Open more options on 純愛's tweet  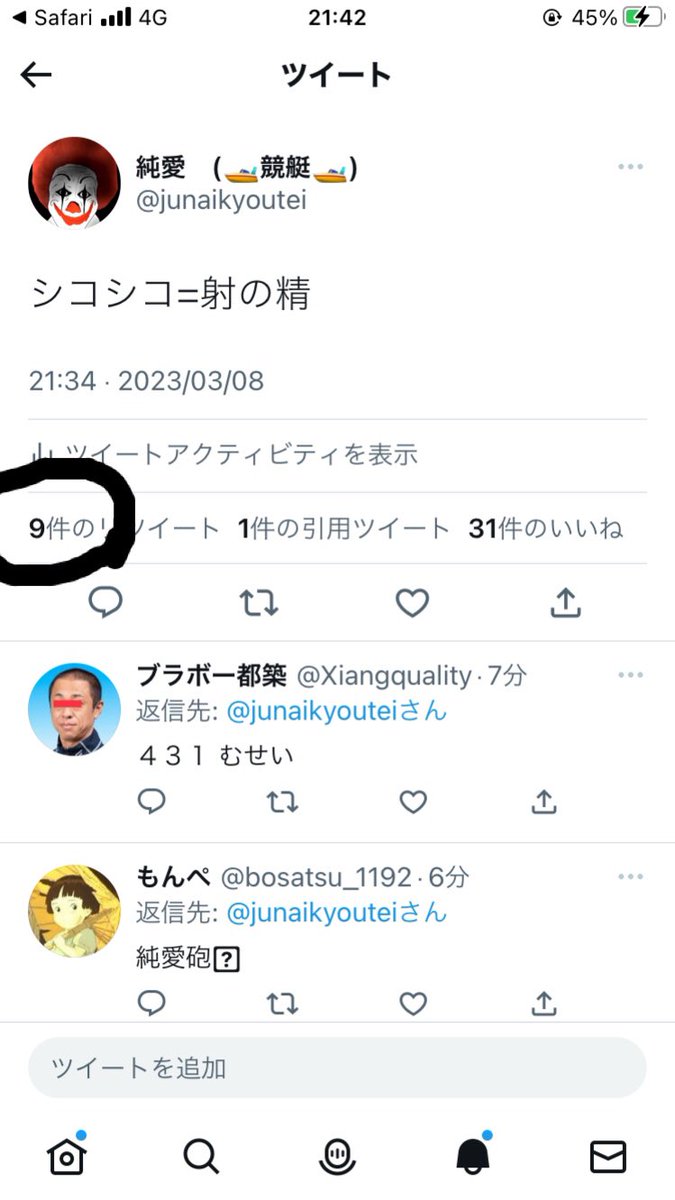(630, 167)
